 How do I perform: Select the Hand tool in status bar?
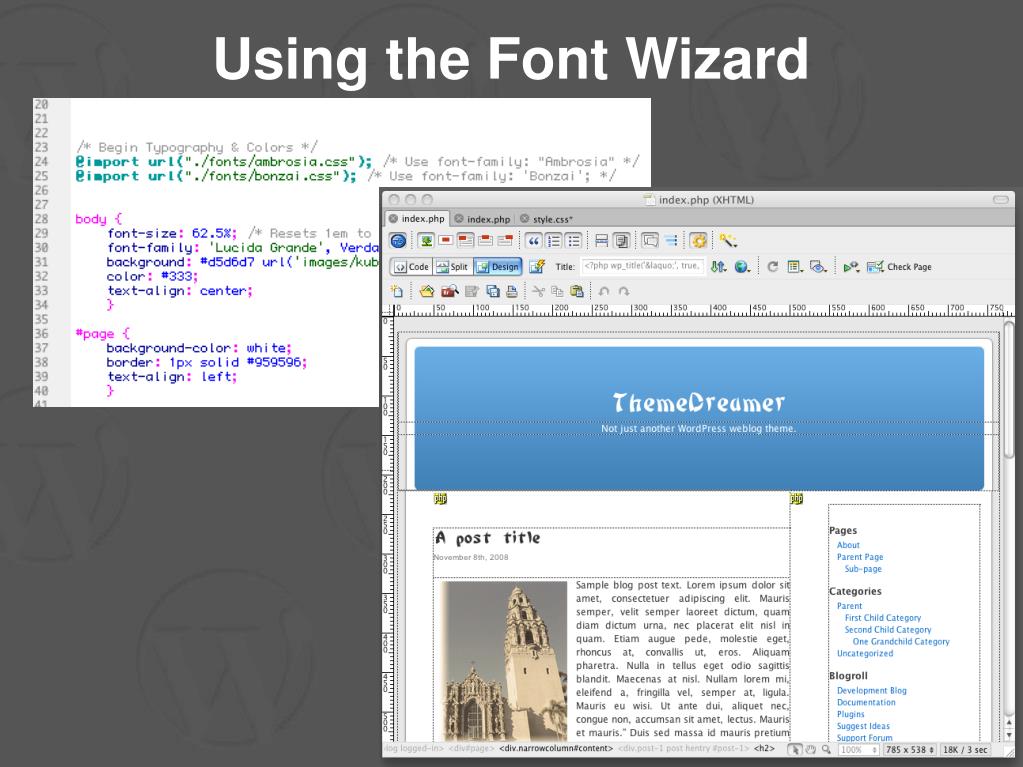812,749
